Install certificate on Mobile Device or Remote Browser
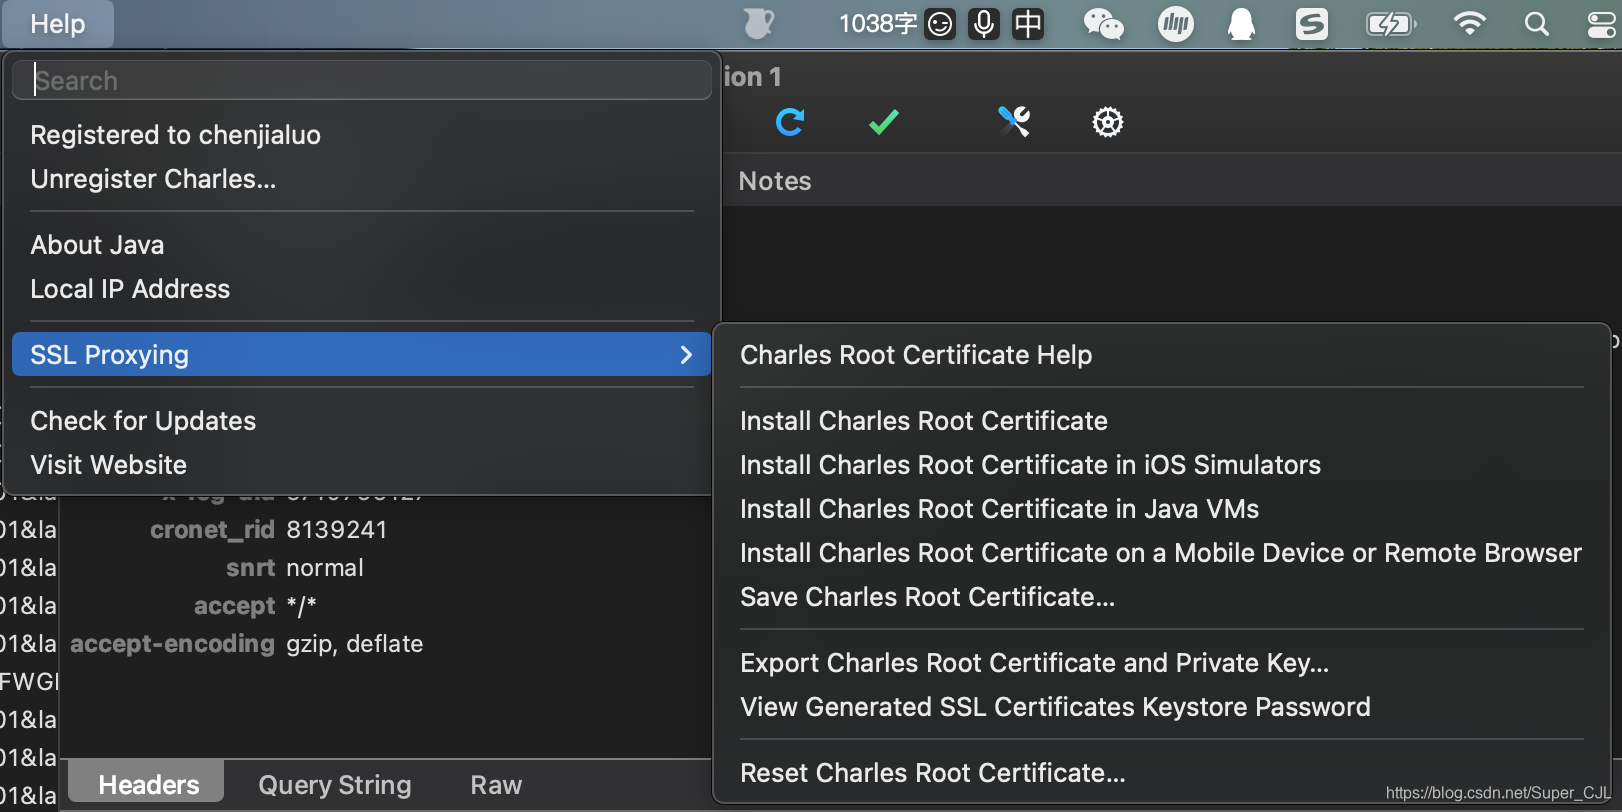The width and height of the screenshot is (1622, 812). (1162, 553)
